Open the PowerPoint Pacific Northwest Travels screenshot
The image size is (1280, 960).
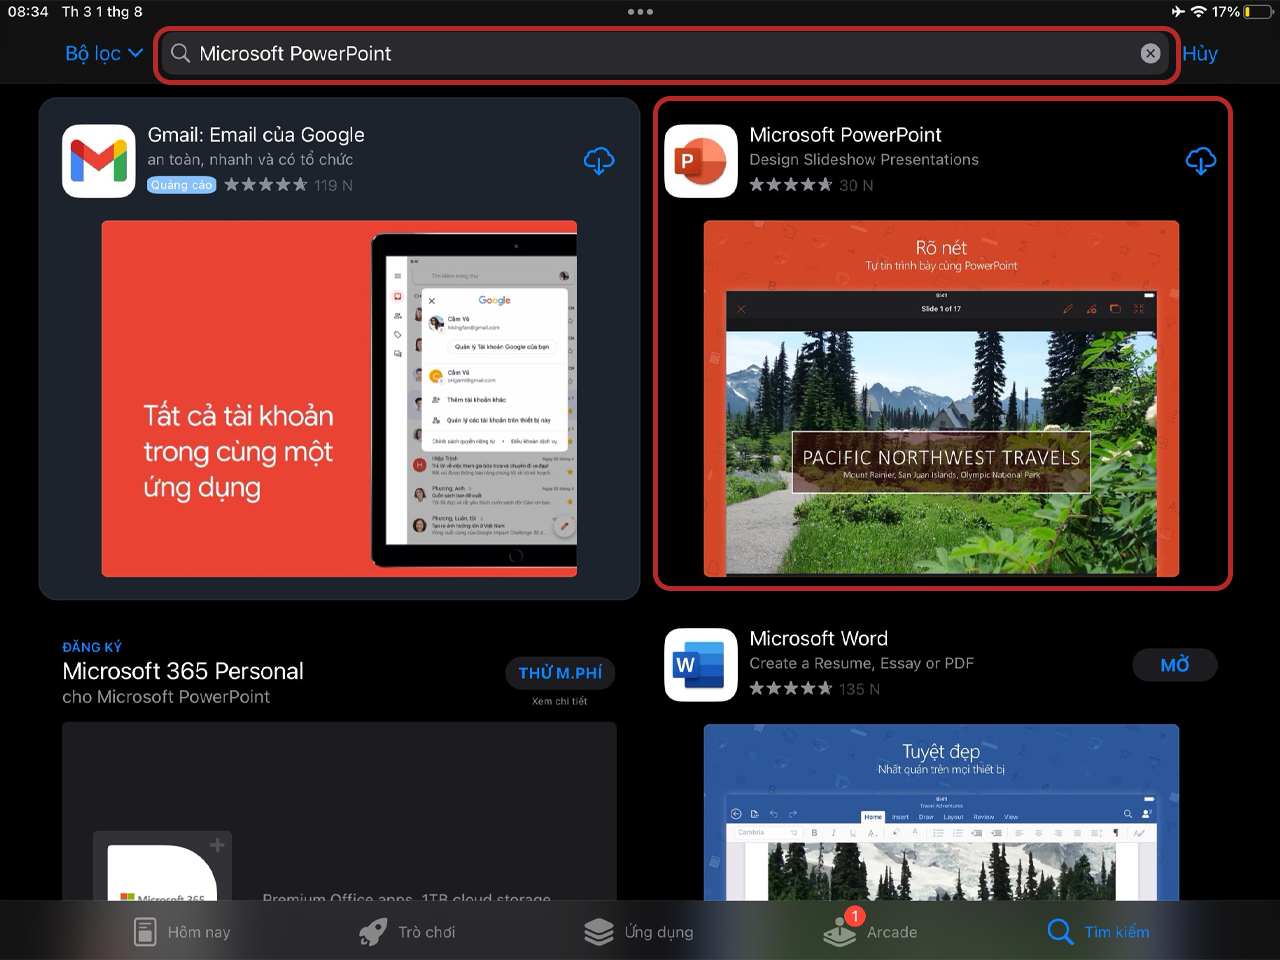tap(941, 399)
